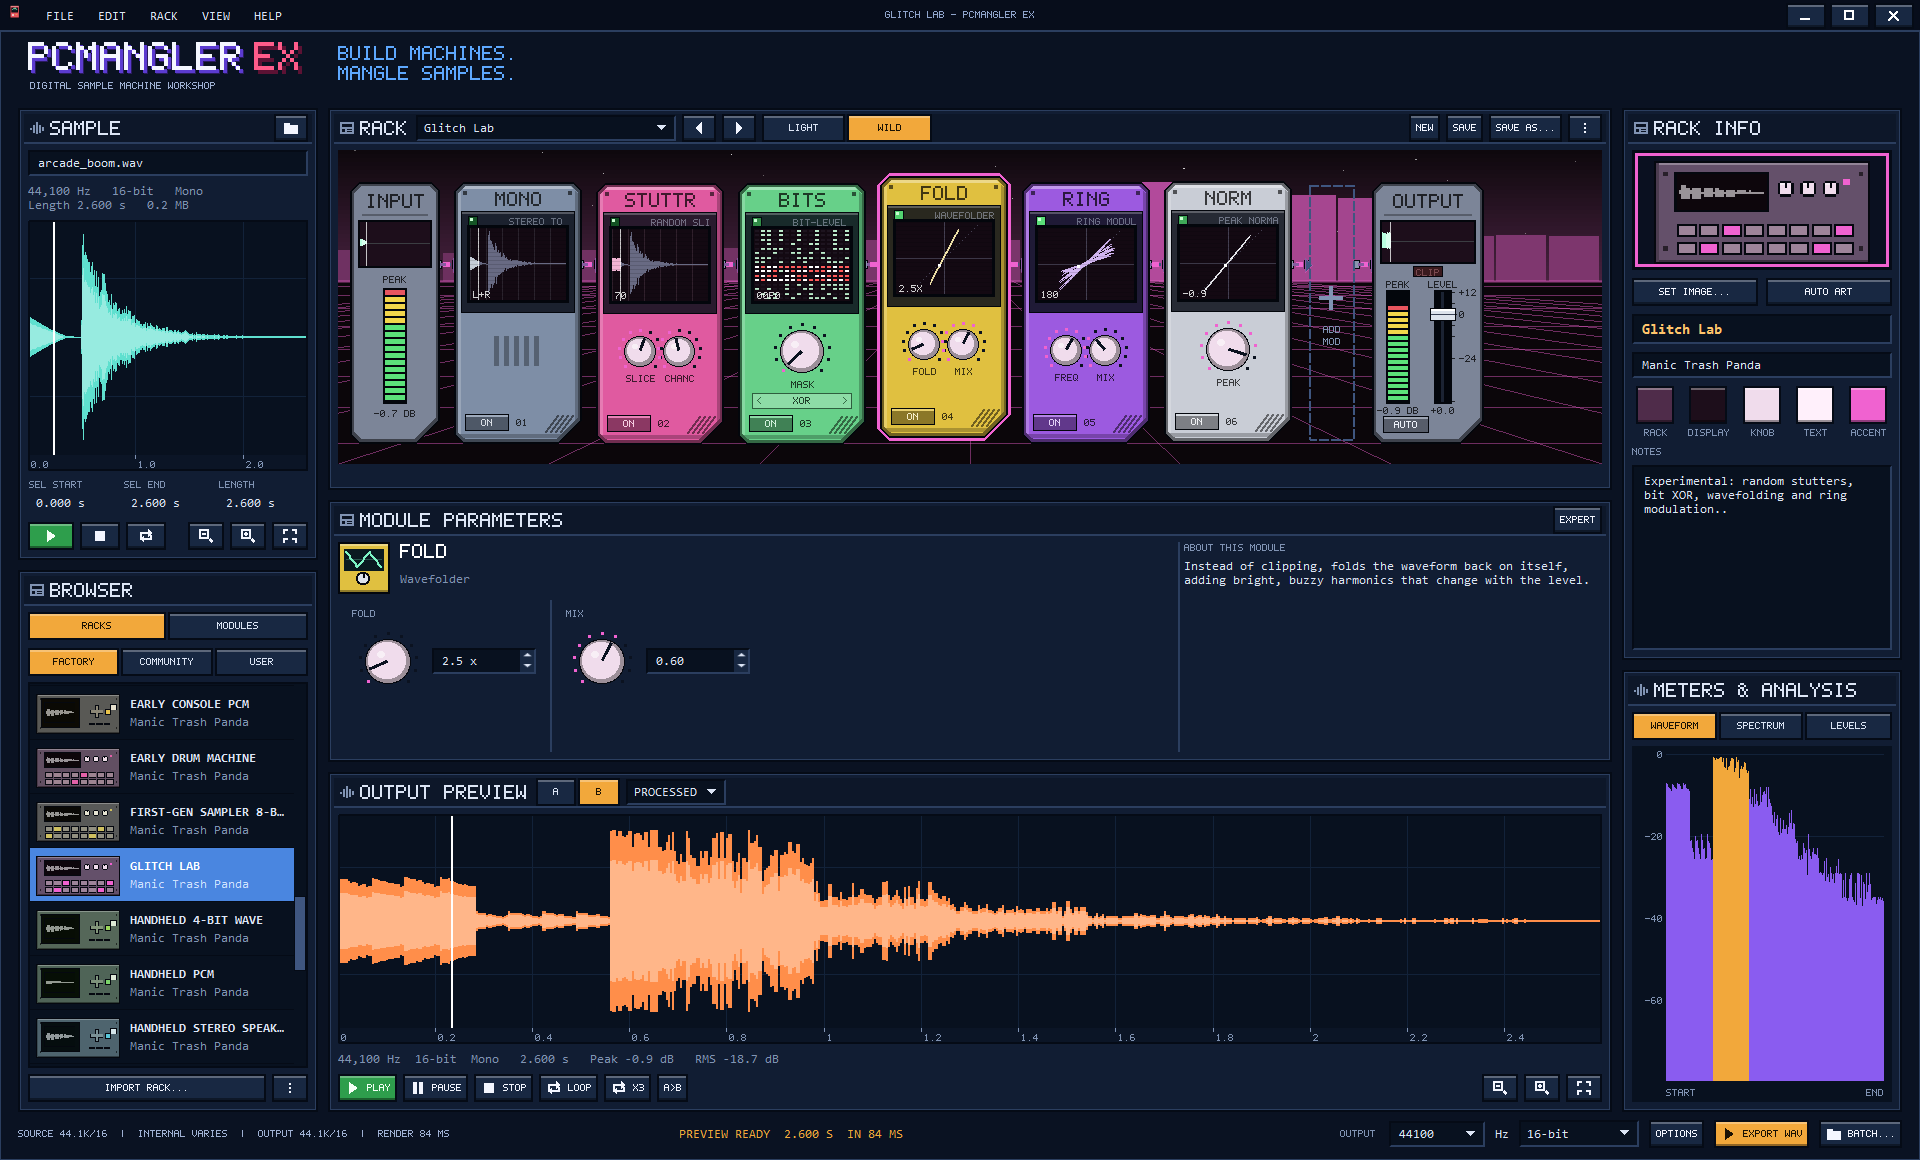The width and height of the screenshot is (1920, 1160).
Task: Toggle NORM module ON switch
Action: (x=1197, y=422)
